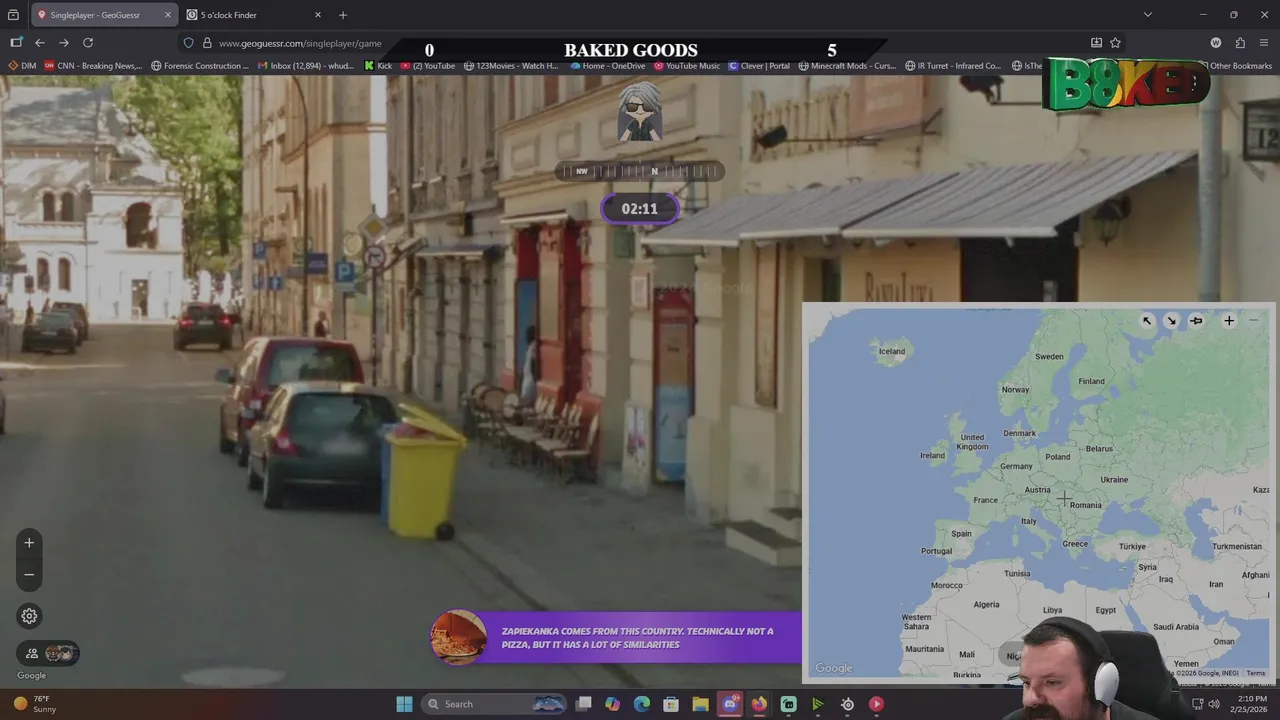List all tabs dropdown arrow

pos(1147,15)
